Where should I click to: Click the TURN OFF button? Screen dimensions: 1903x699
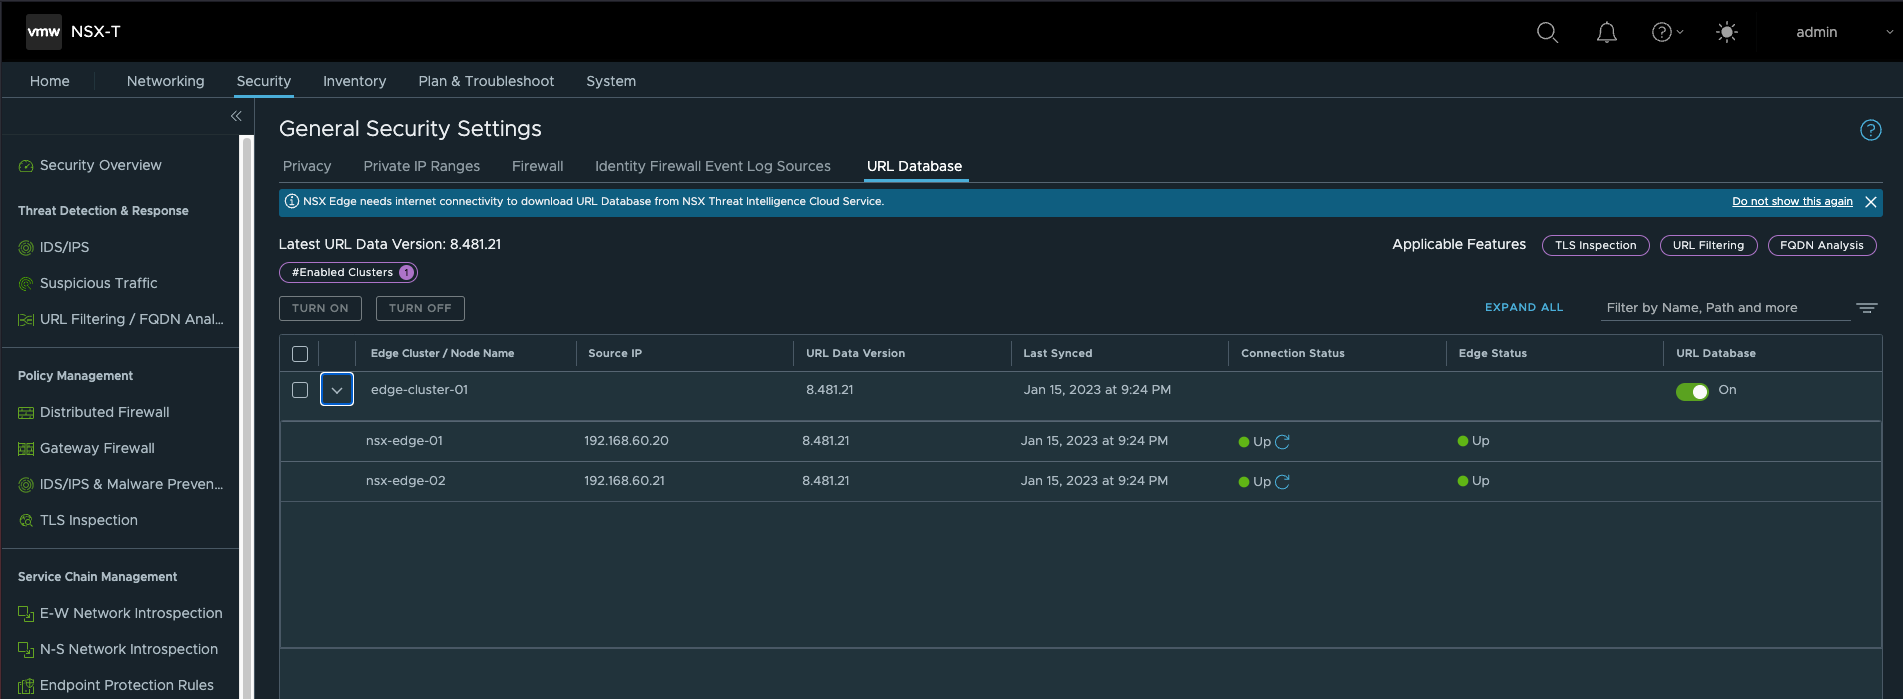click(x=420, y=308)
